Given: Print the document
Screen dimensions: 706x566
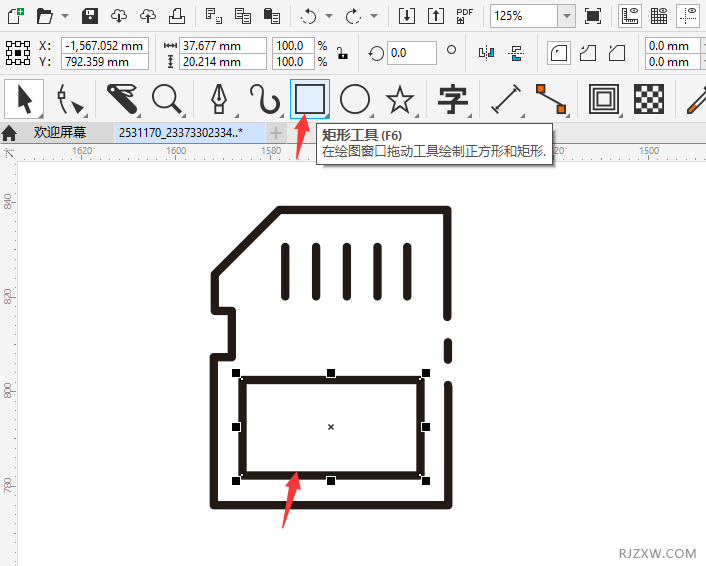Looking at the screenshot, I should coord(176,16).
